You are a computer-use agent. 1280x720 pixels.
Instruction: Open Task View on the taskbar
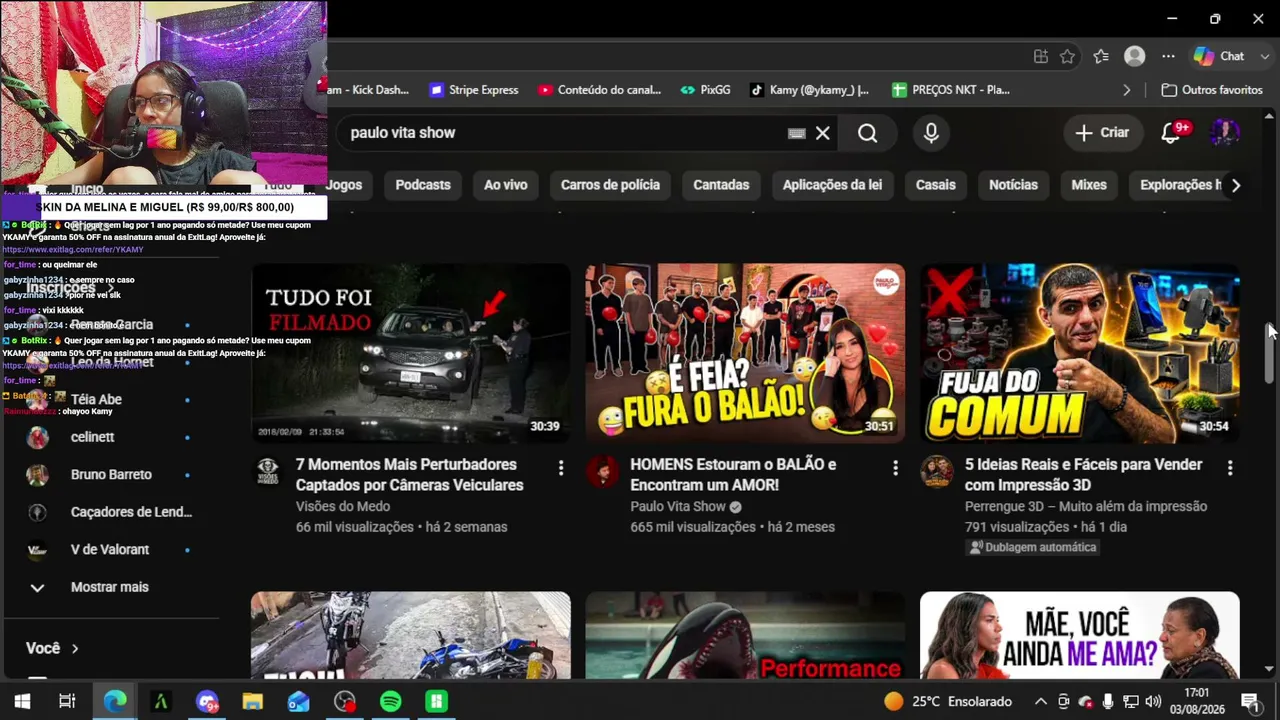coord(67,702)
